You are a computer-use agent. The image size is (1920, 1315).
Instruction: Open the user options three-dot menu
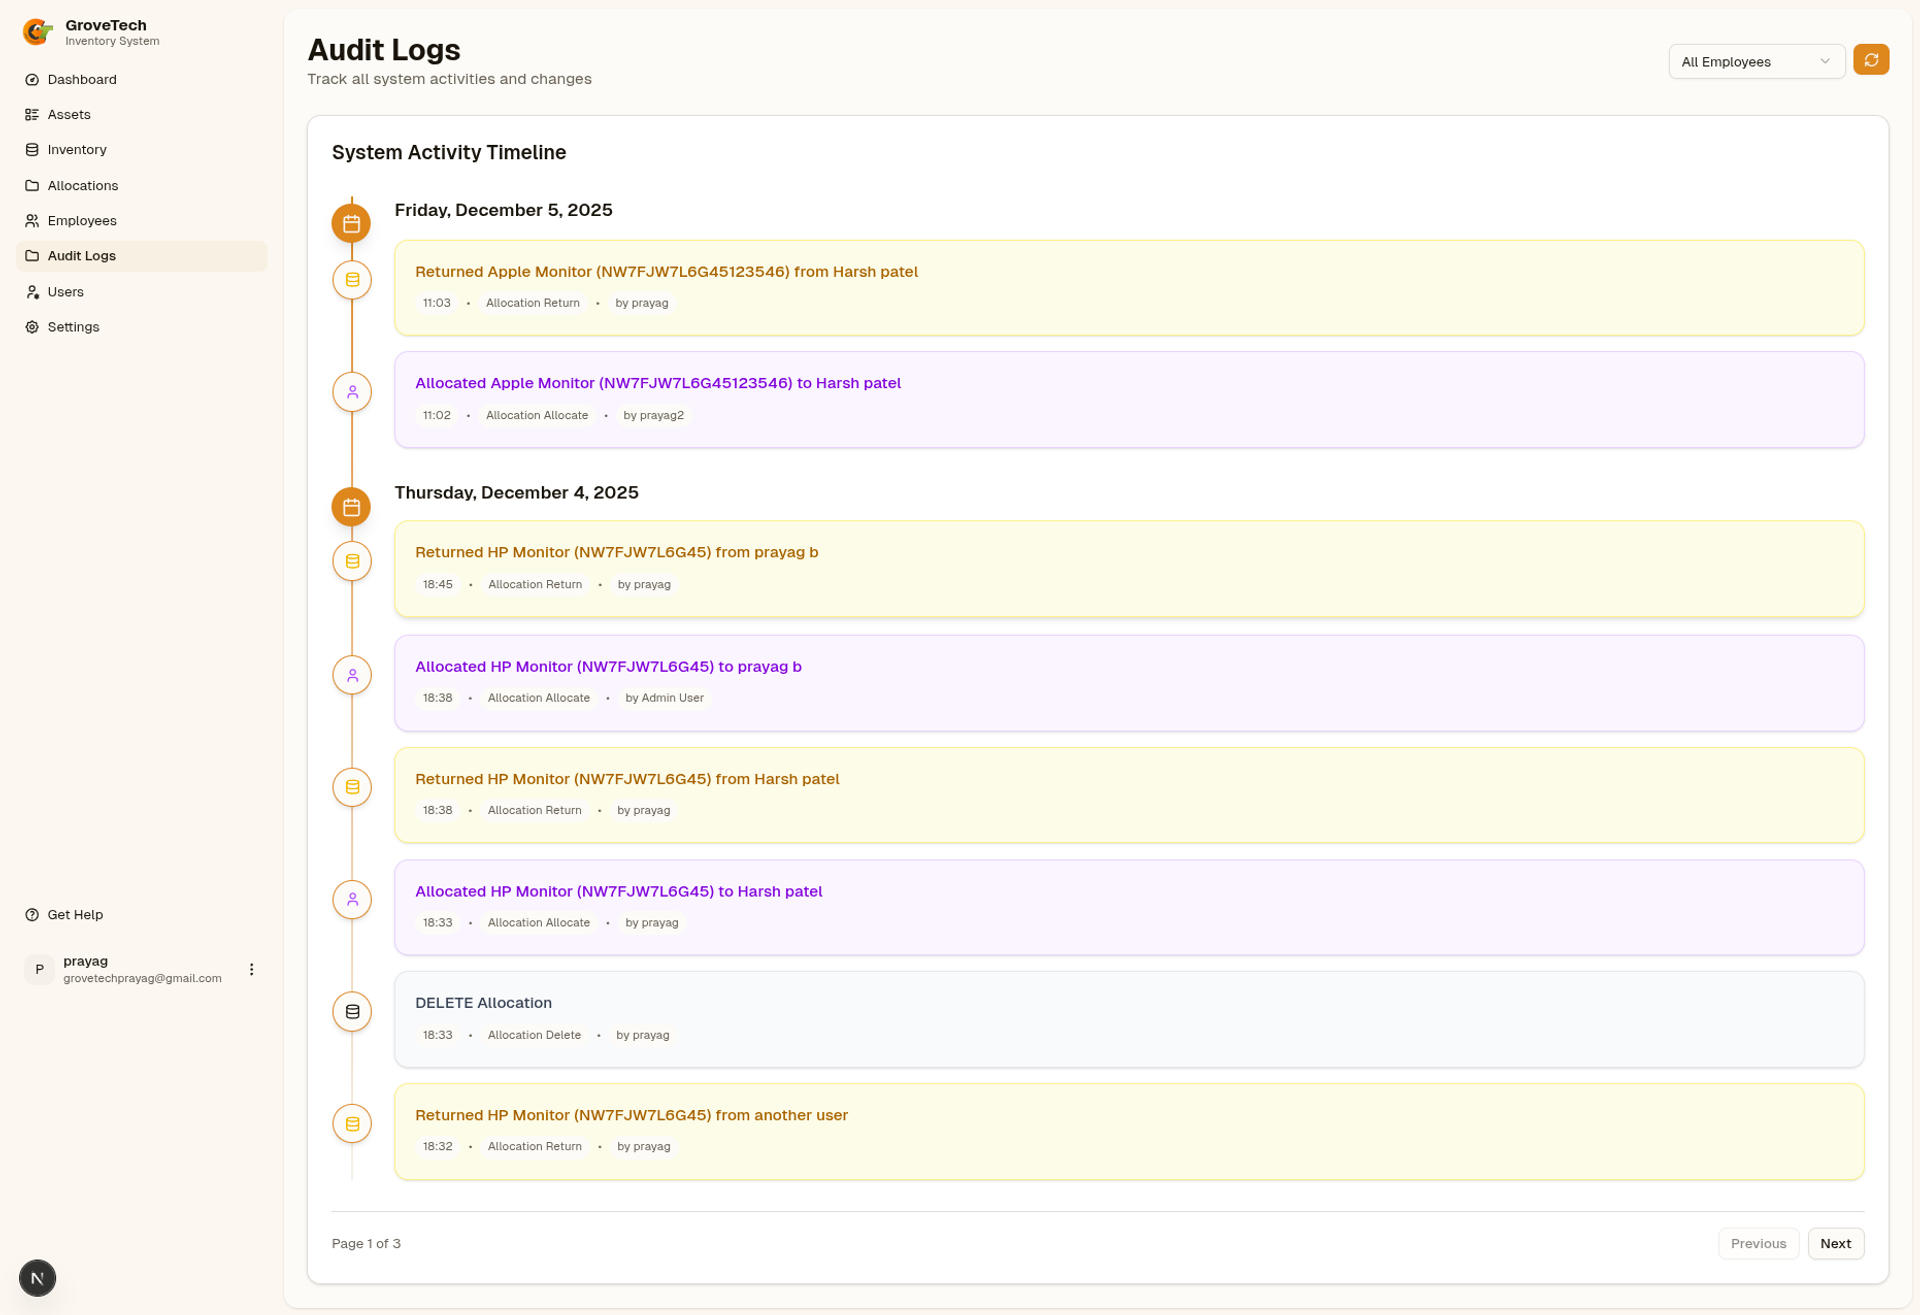point(252,970)
